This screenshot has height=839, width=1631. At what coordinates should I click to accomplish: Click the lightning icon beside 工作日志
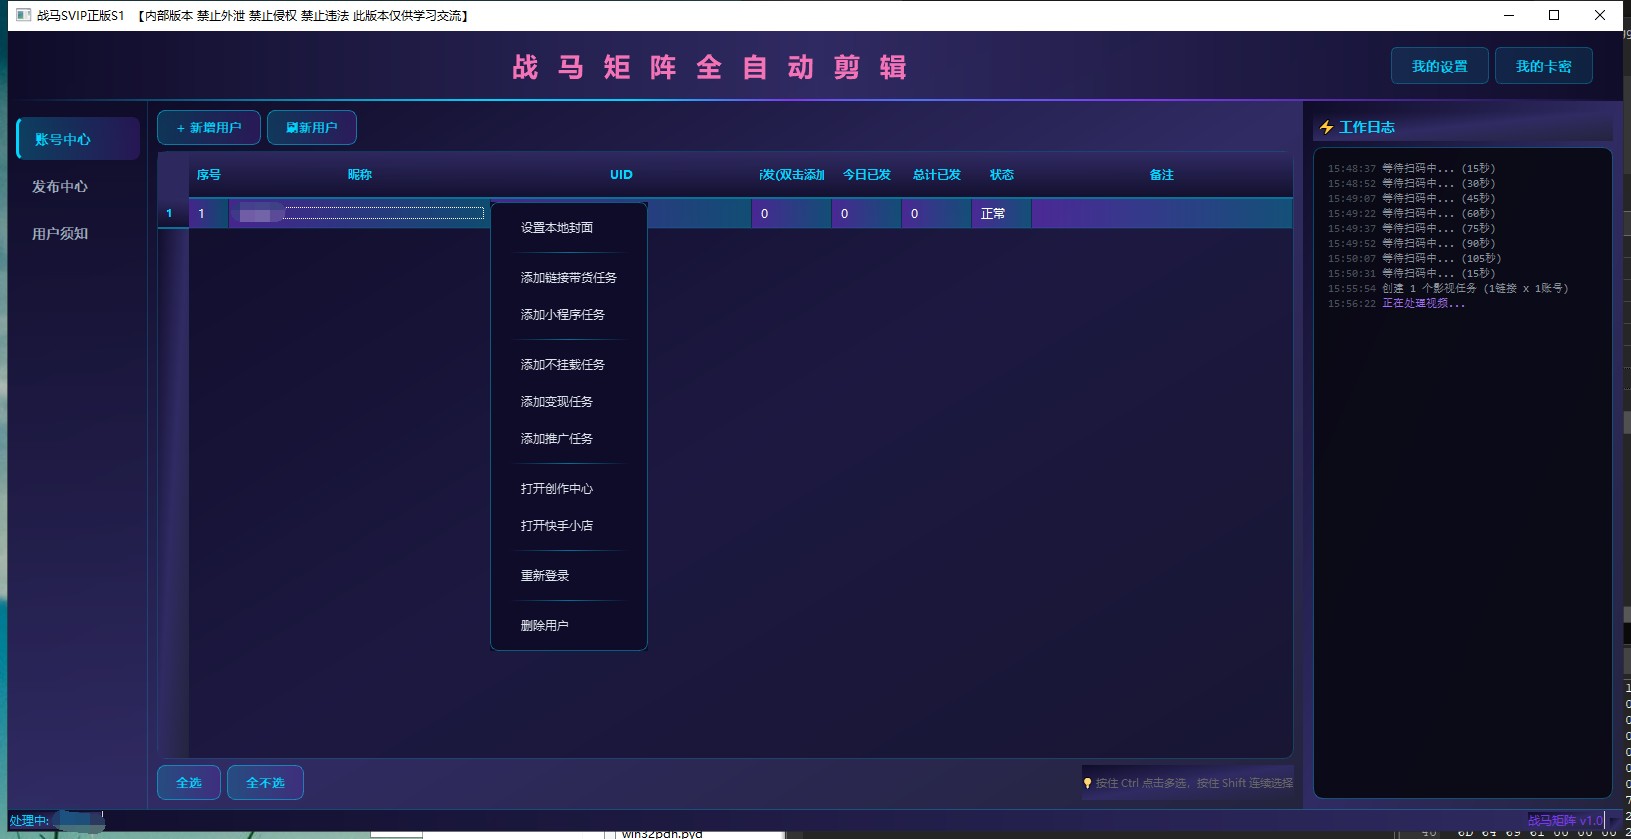(1326, 127)
